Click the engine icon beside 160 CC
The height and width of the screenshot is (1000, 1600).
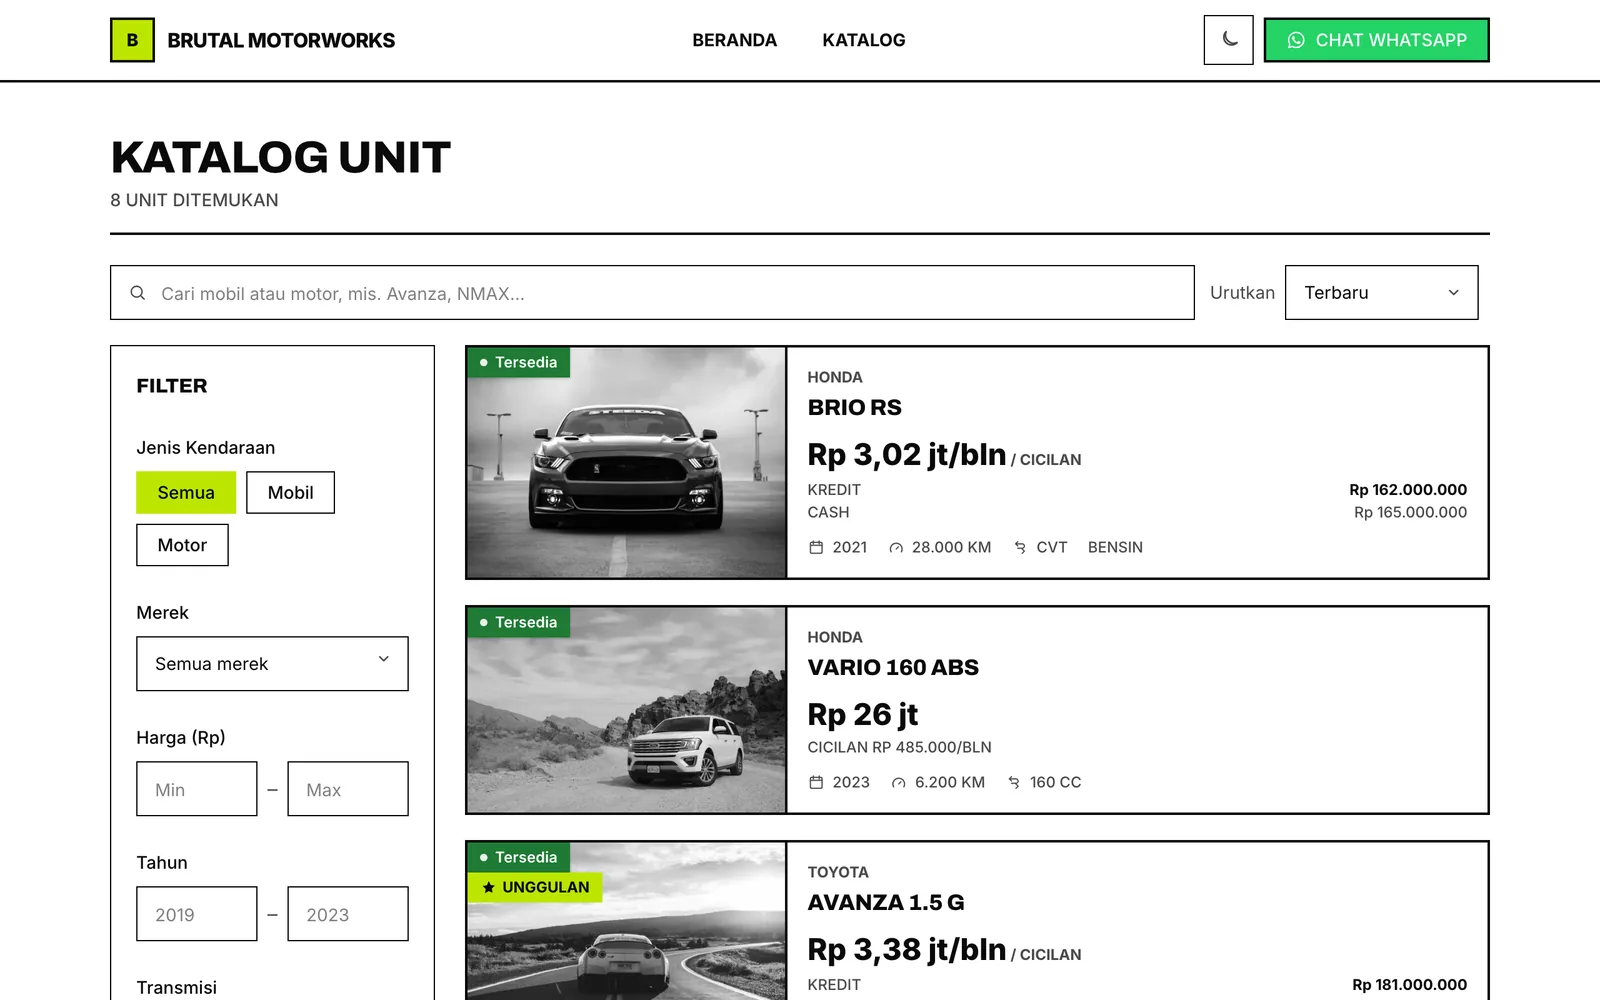[1014, 782]
